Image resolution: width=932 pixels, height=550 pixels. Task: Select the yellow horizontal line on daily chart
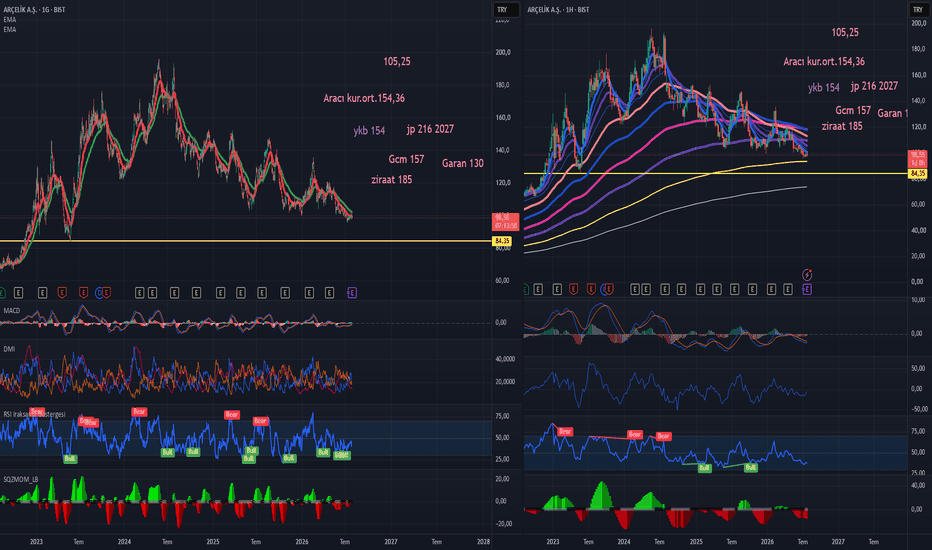point(245,241)
